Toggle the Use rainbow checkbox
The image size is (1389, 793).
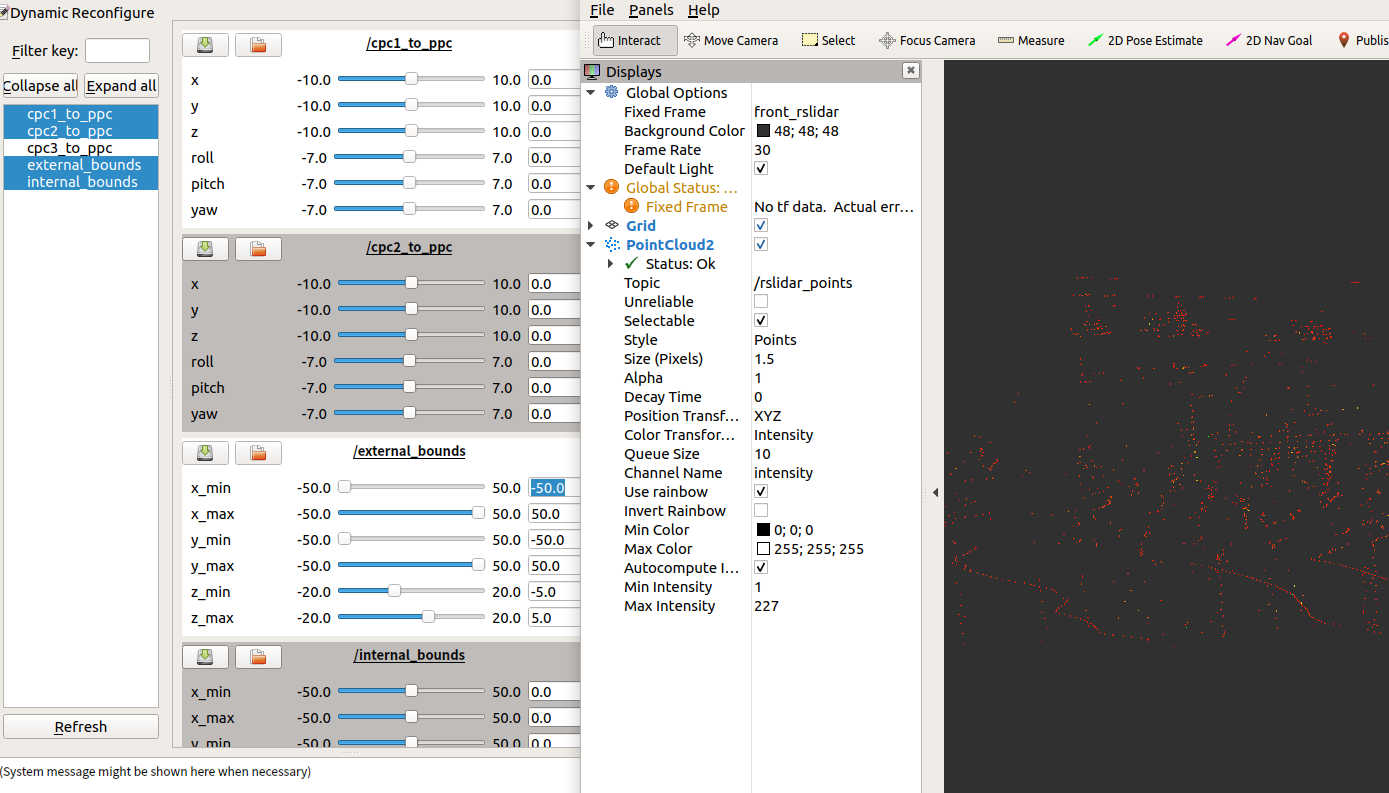click(x=761, y=491)
